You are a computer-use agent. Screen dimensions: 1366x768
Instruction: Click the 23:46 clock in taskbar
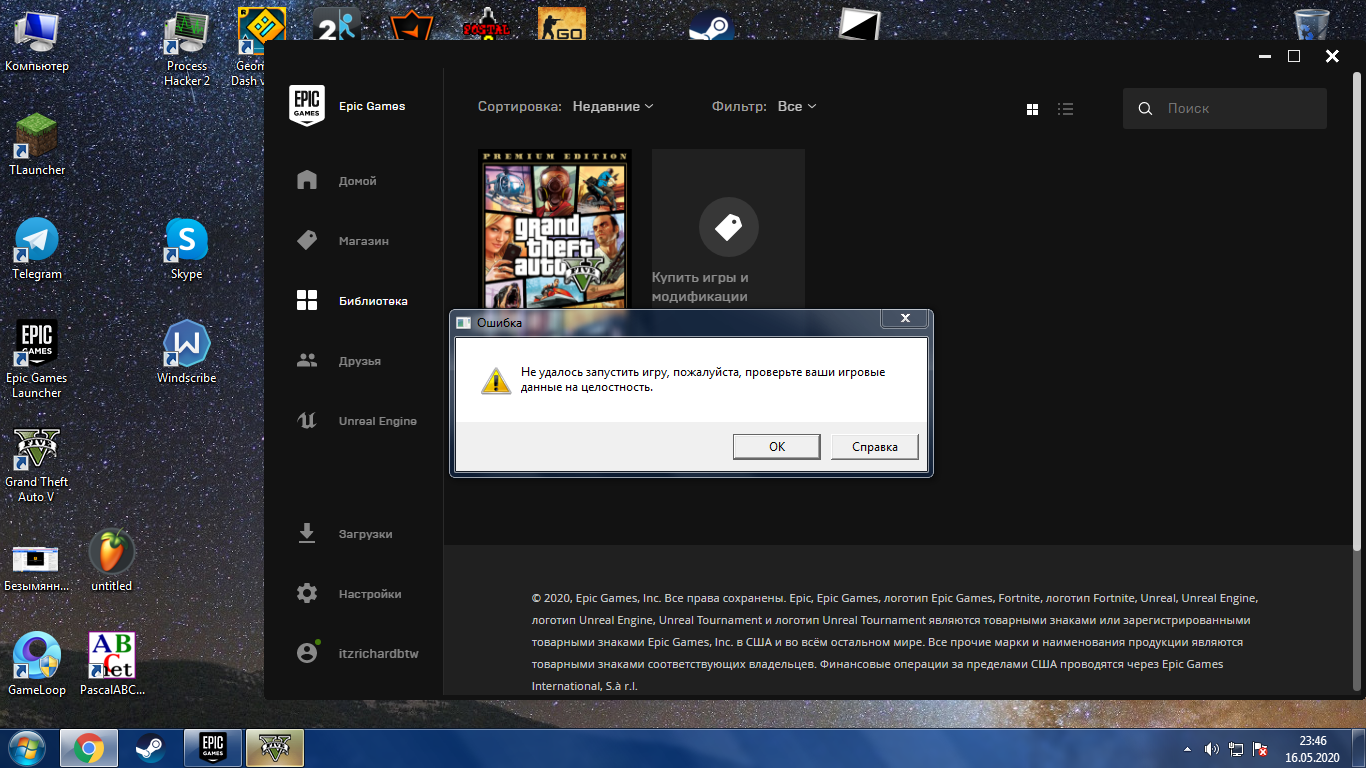click(x=1312, y=749)
